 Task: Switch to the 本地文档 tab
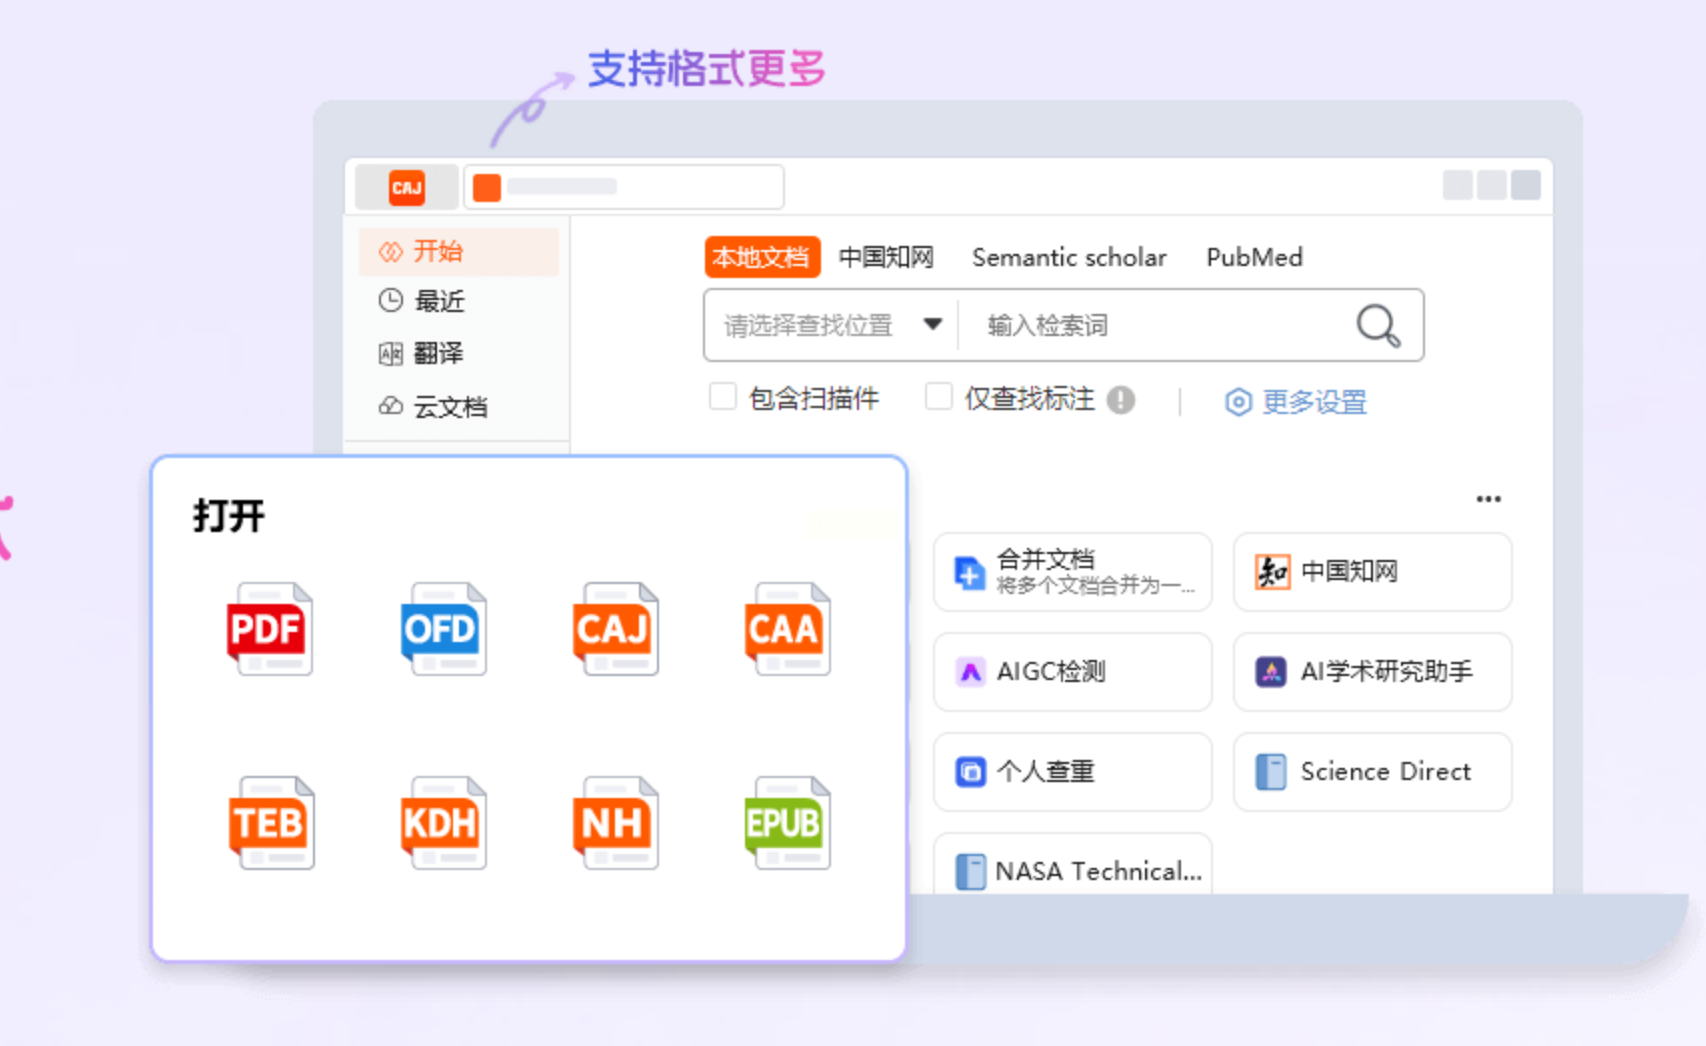762,257
